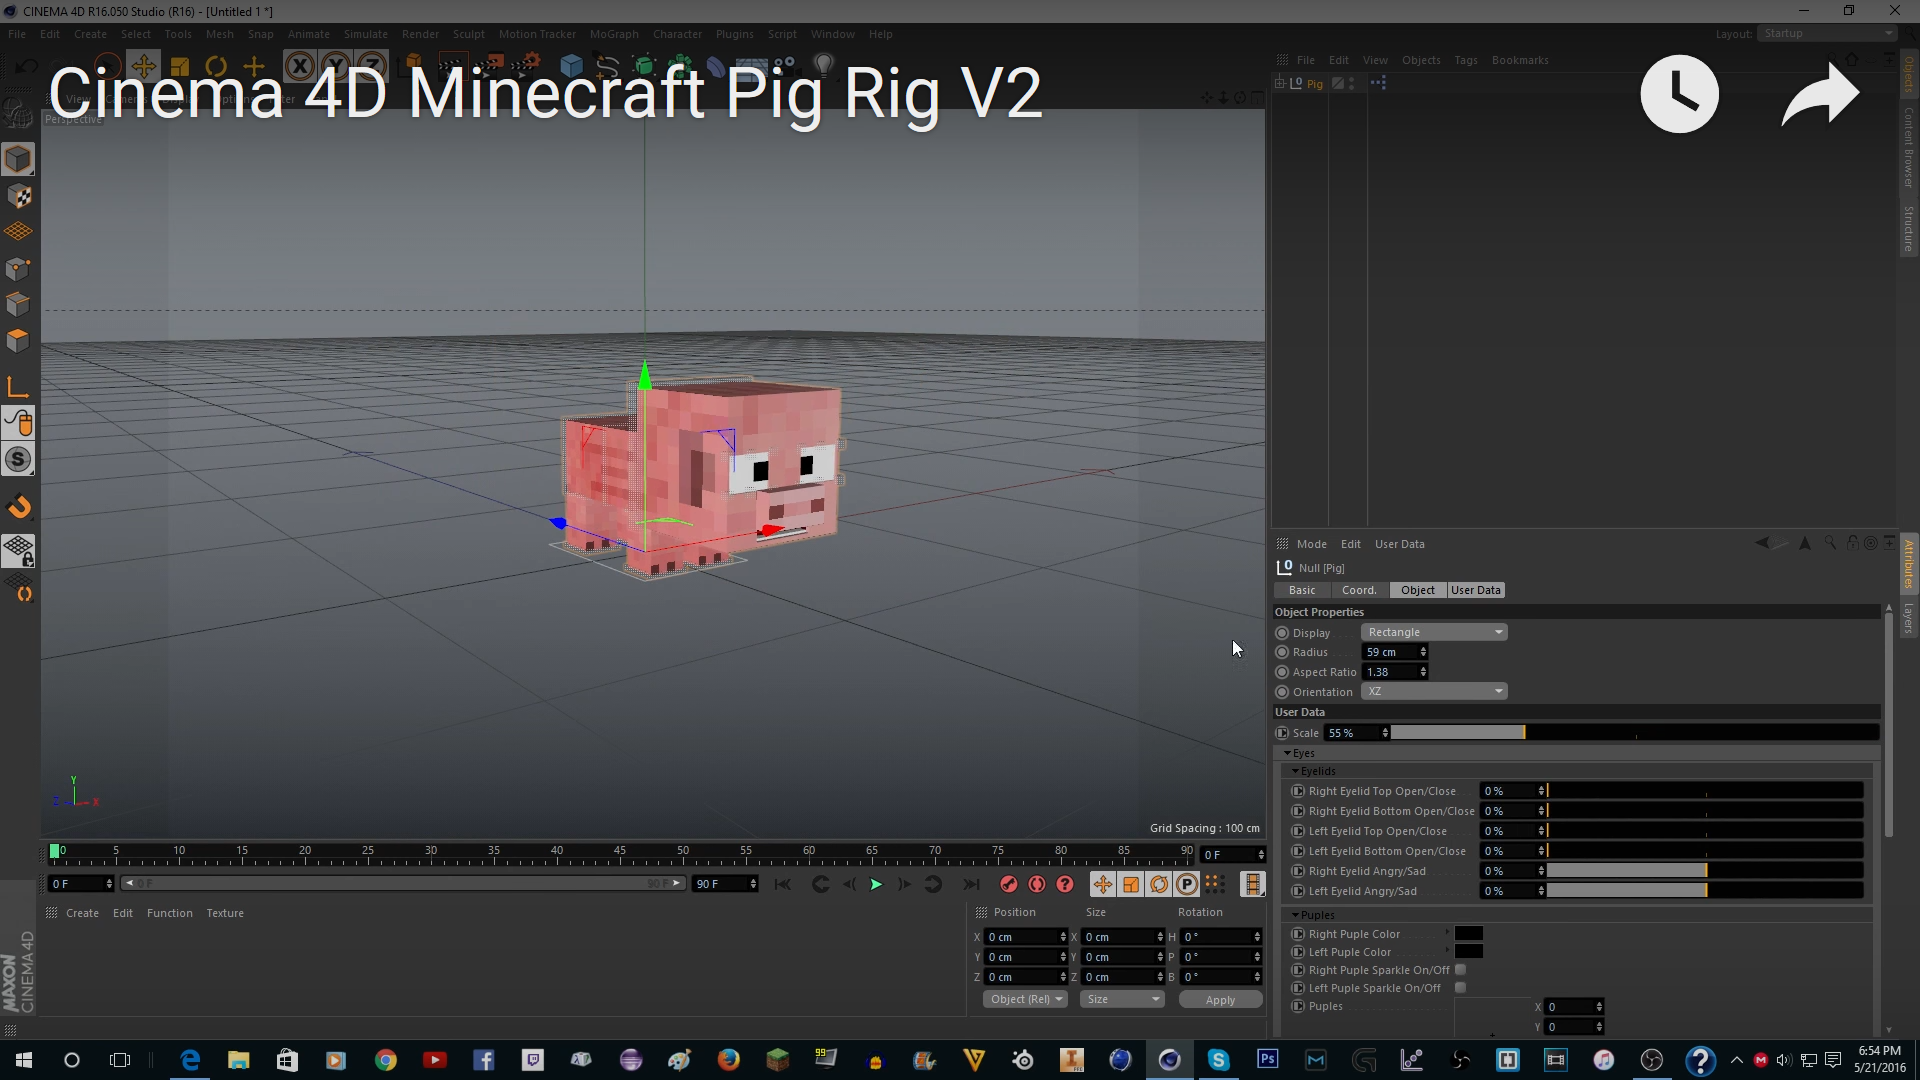Image resolution: width=1920 pixels, height=1080 pixels.
Task: Click frame 45 on the timeline ruler
Action: 619,853
